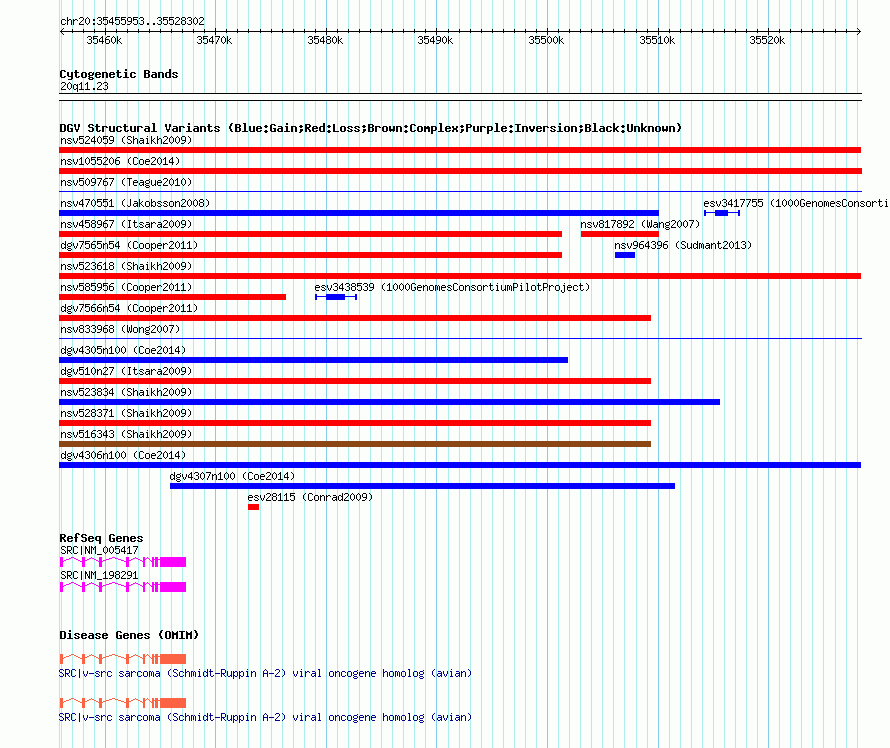Click the dgv4306n100 (Coe2014) gain bar
This screenshot has width=890, height=748.
tap(460, 465)
